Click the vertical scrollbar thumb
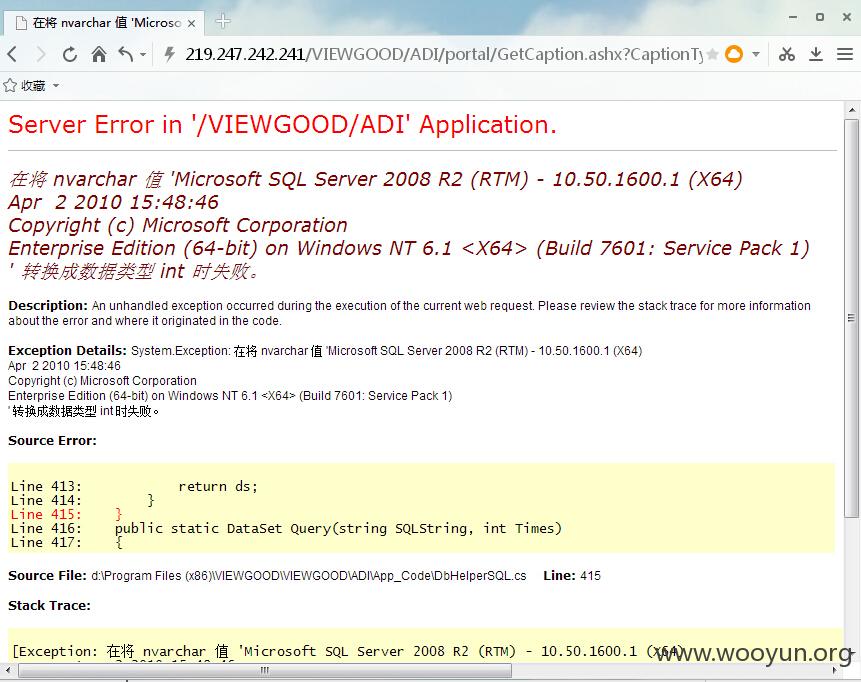Viewport: 861px width, 682px height. [852, 317]
